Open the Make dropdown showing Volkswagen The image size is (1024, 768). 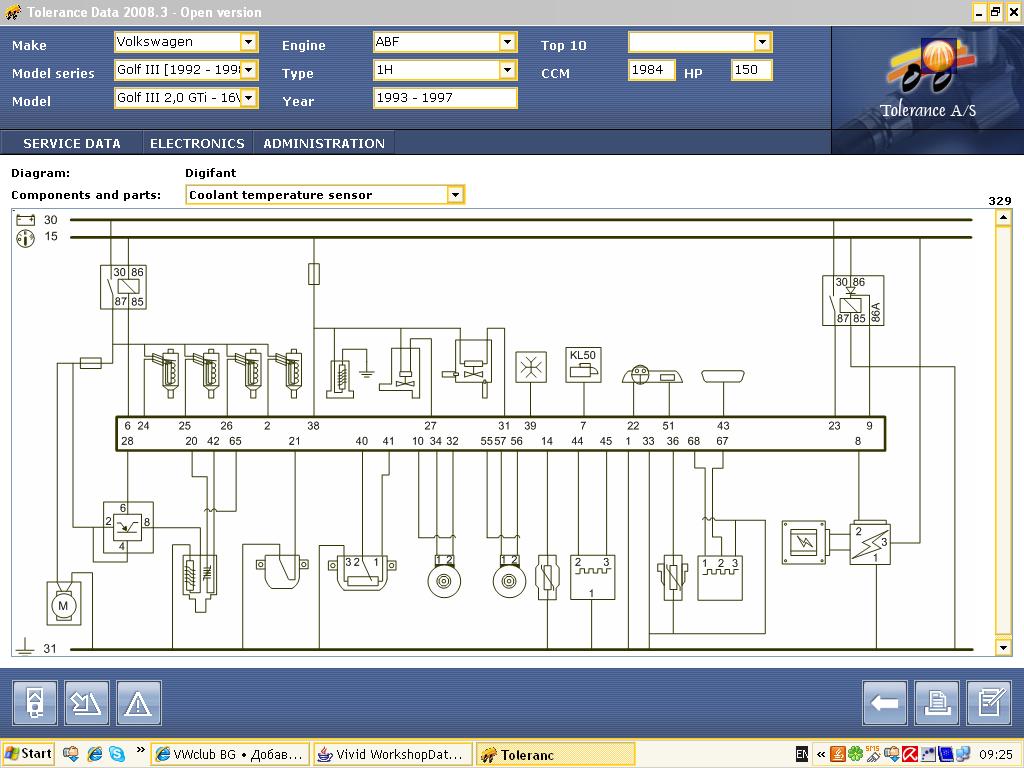(248, 42)
